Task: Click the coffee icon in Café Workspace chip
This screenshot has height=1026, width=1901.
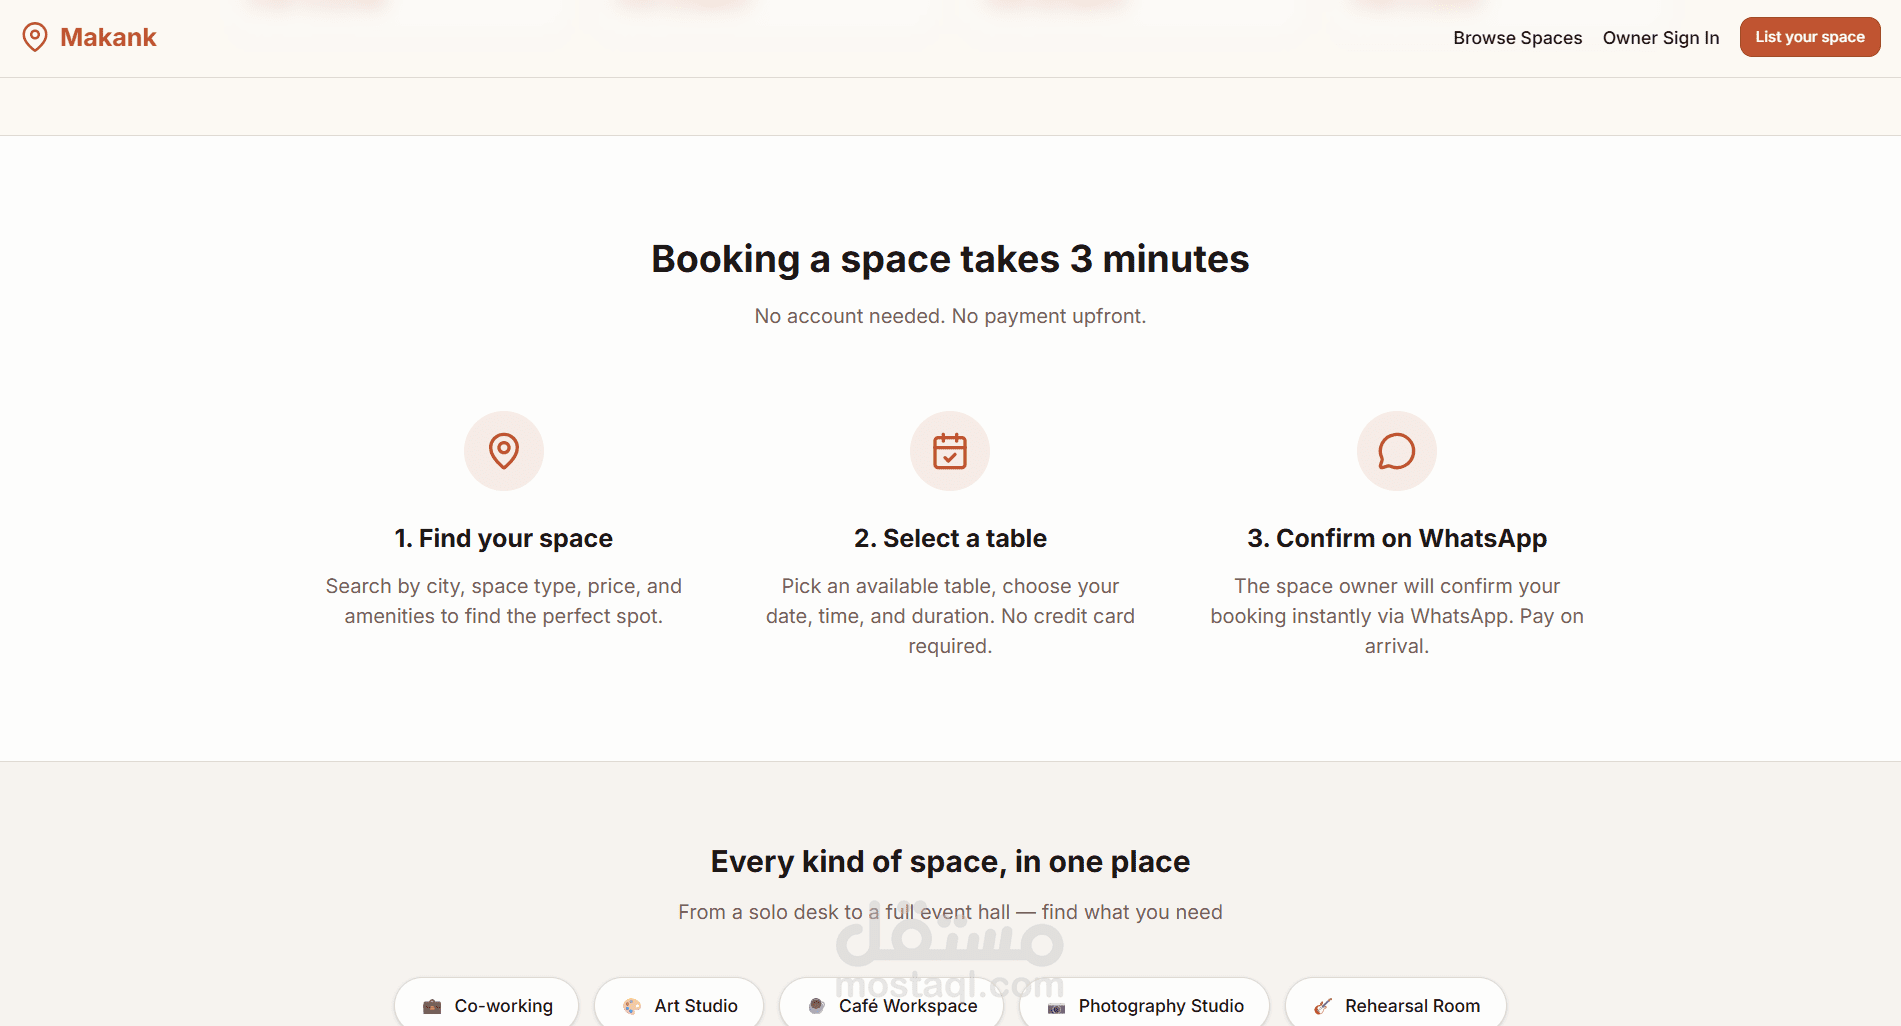Action: coord(817,1006)
